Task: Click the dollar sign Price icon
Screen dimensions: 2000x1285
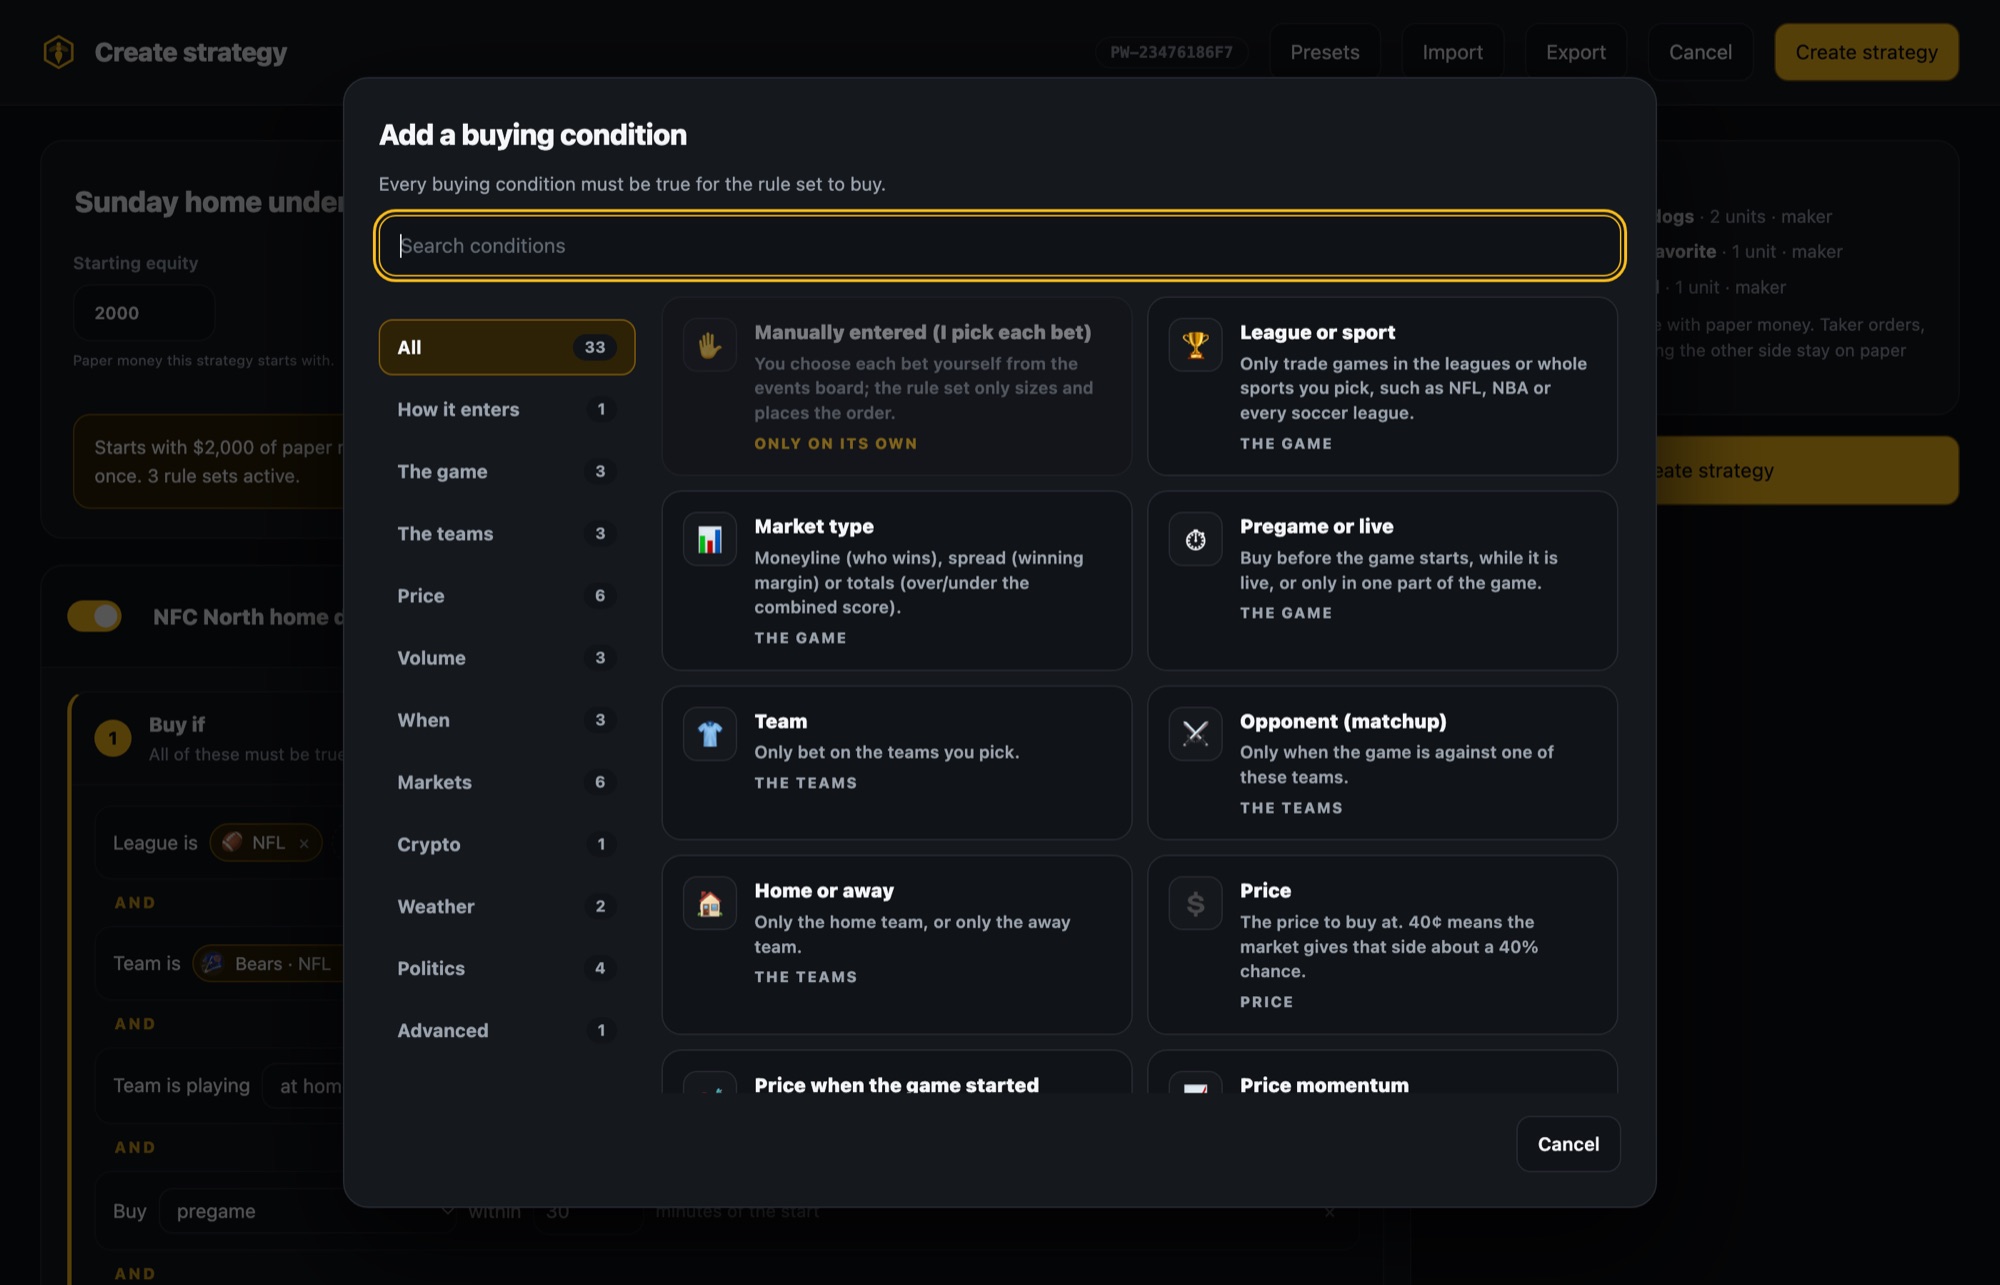Action: pyautogui.click(x=1195, y=904)
